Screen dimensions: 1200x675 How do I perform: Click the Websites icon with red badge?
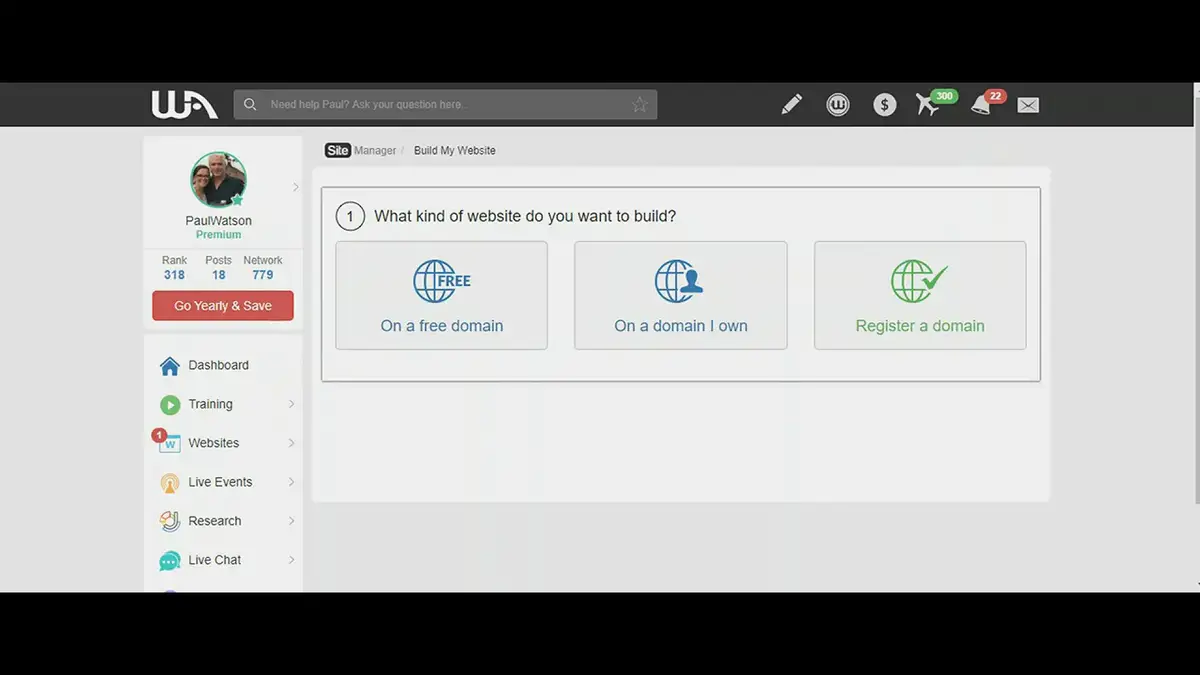168,442
